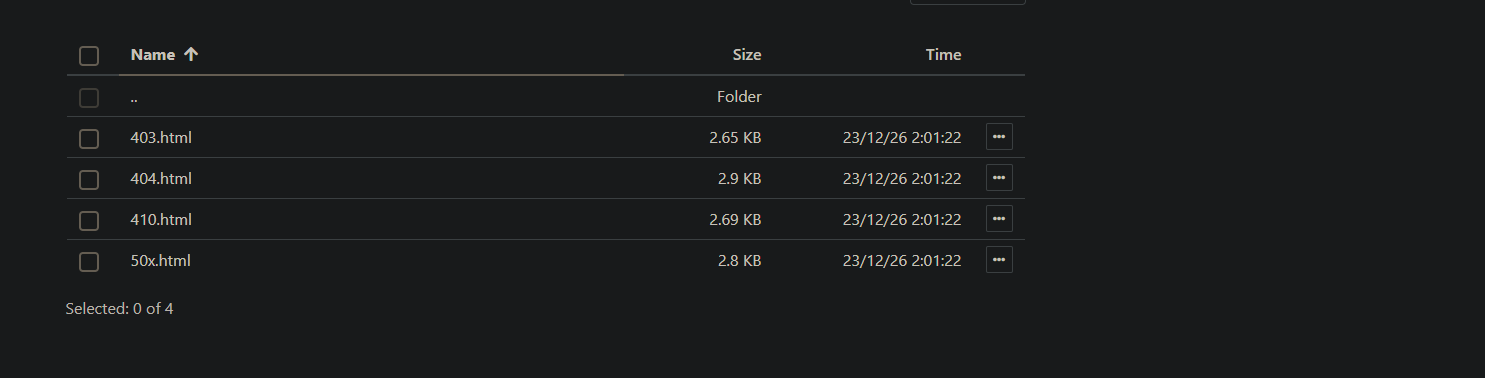Open more options for 403.html

coord(999,137)
